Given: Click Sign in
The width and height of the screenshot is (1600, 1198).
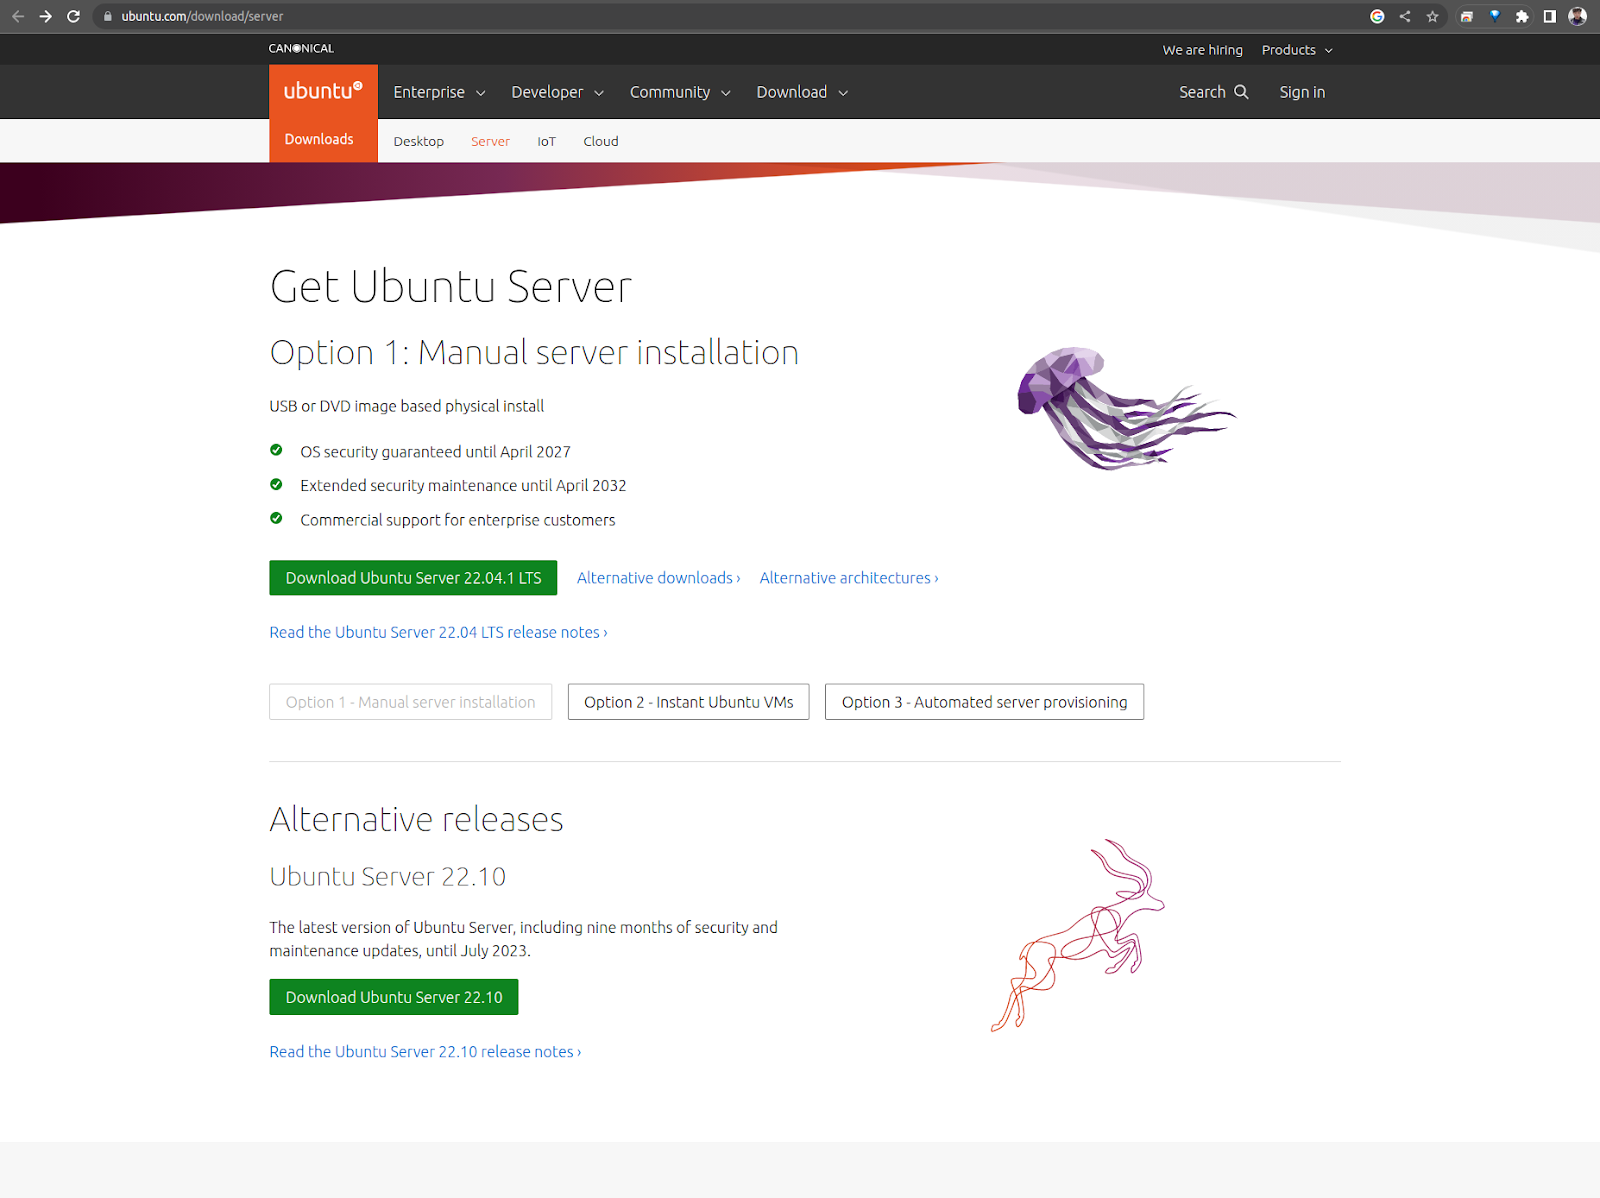Looking at the screenshot, I should 1302,92.
